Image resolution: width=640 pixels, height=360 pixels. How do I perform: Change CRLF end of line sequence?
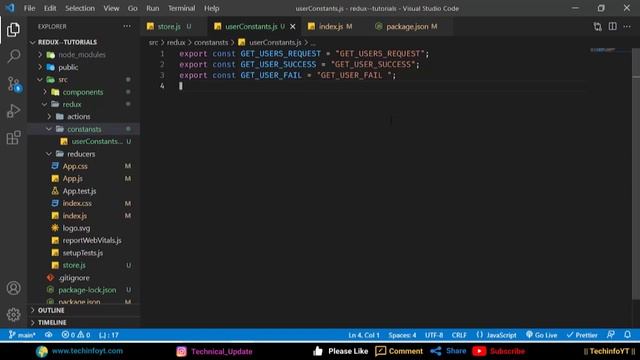459,335
